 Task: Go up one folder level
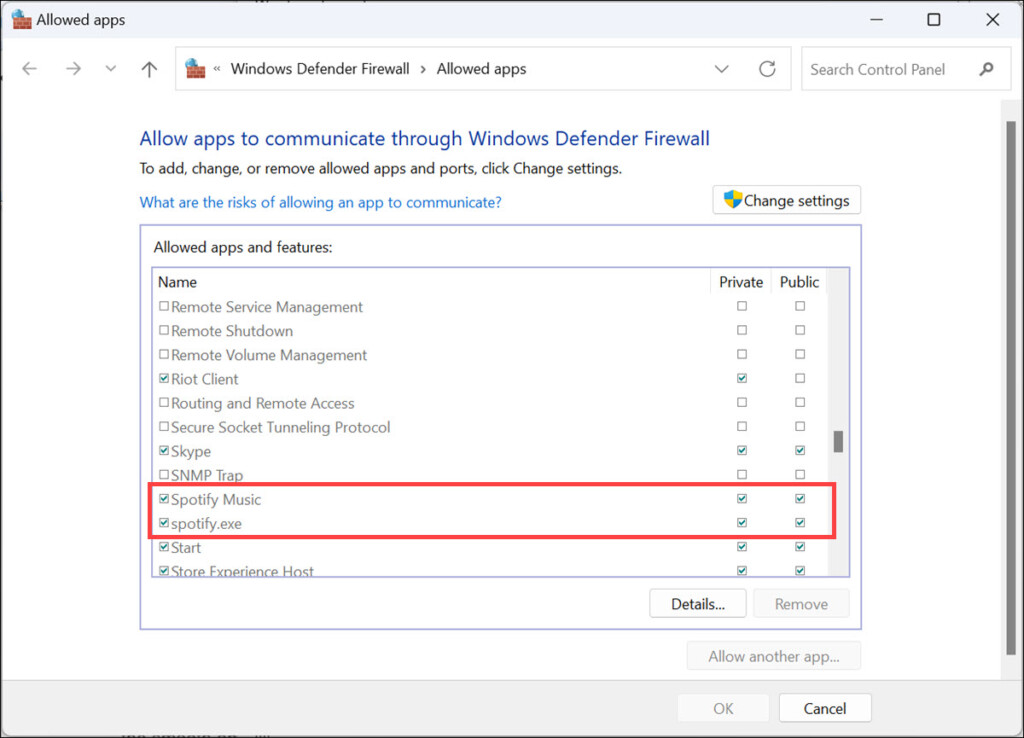coord(149,69)
